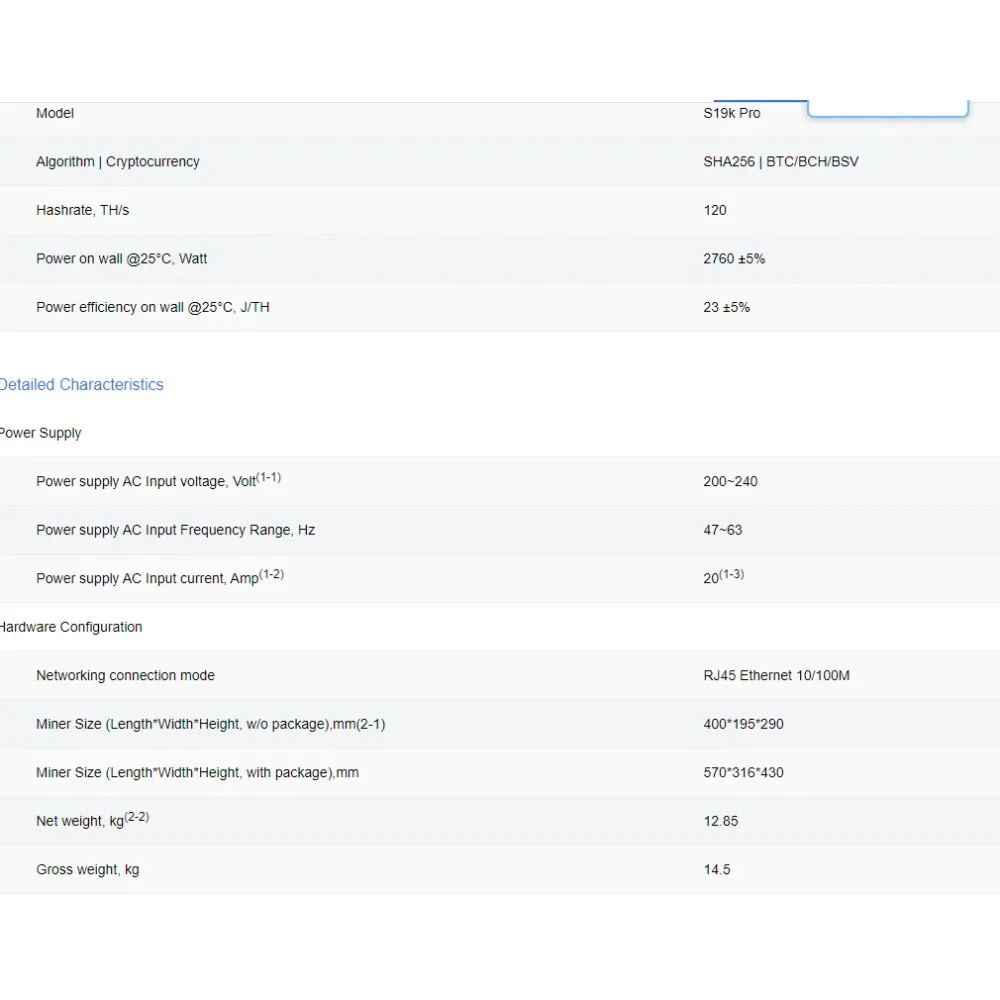
Task: Select the Algorithm | Cryptocurrency row label
Action: (117, 161)
